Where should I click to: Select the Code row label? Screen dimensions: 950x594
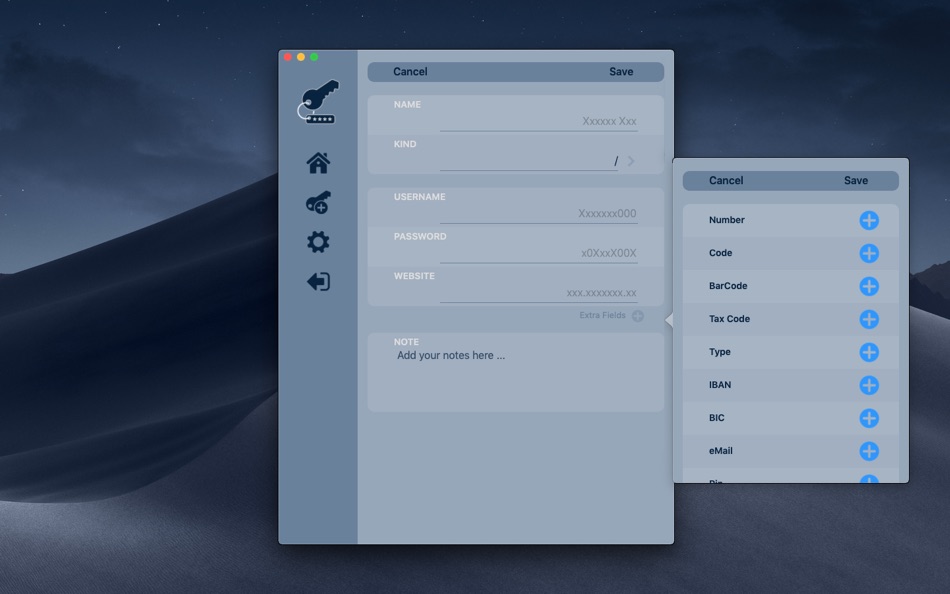pyautogui.click(x=720, y=253)
